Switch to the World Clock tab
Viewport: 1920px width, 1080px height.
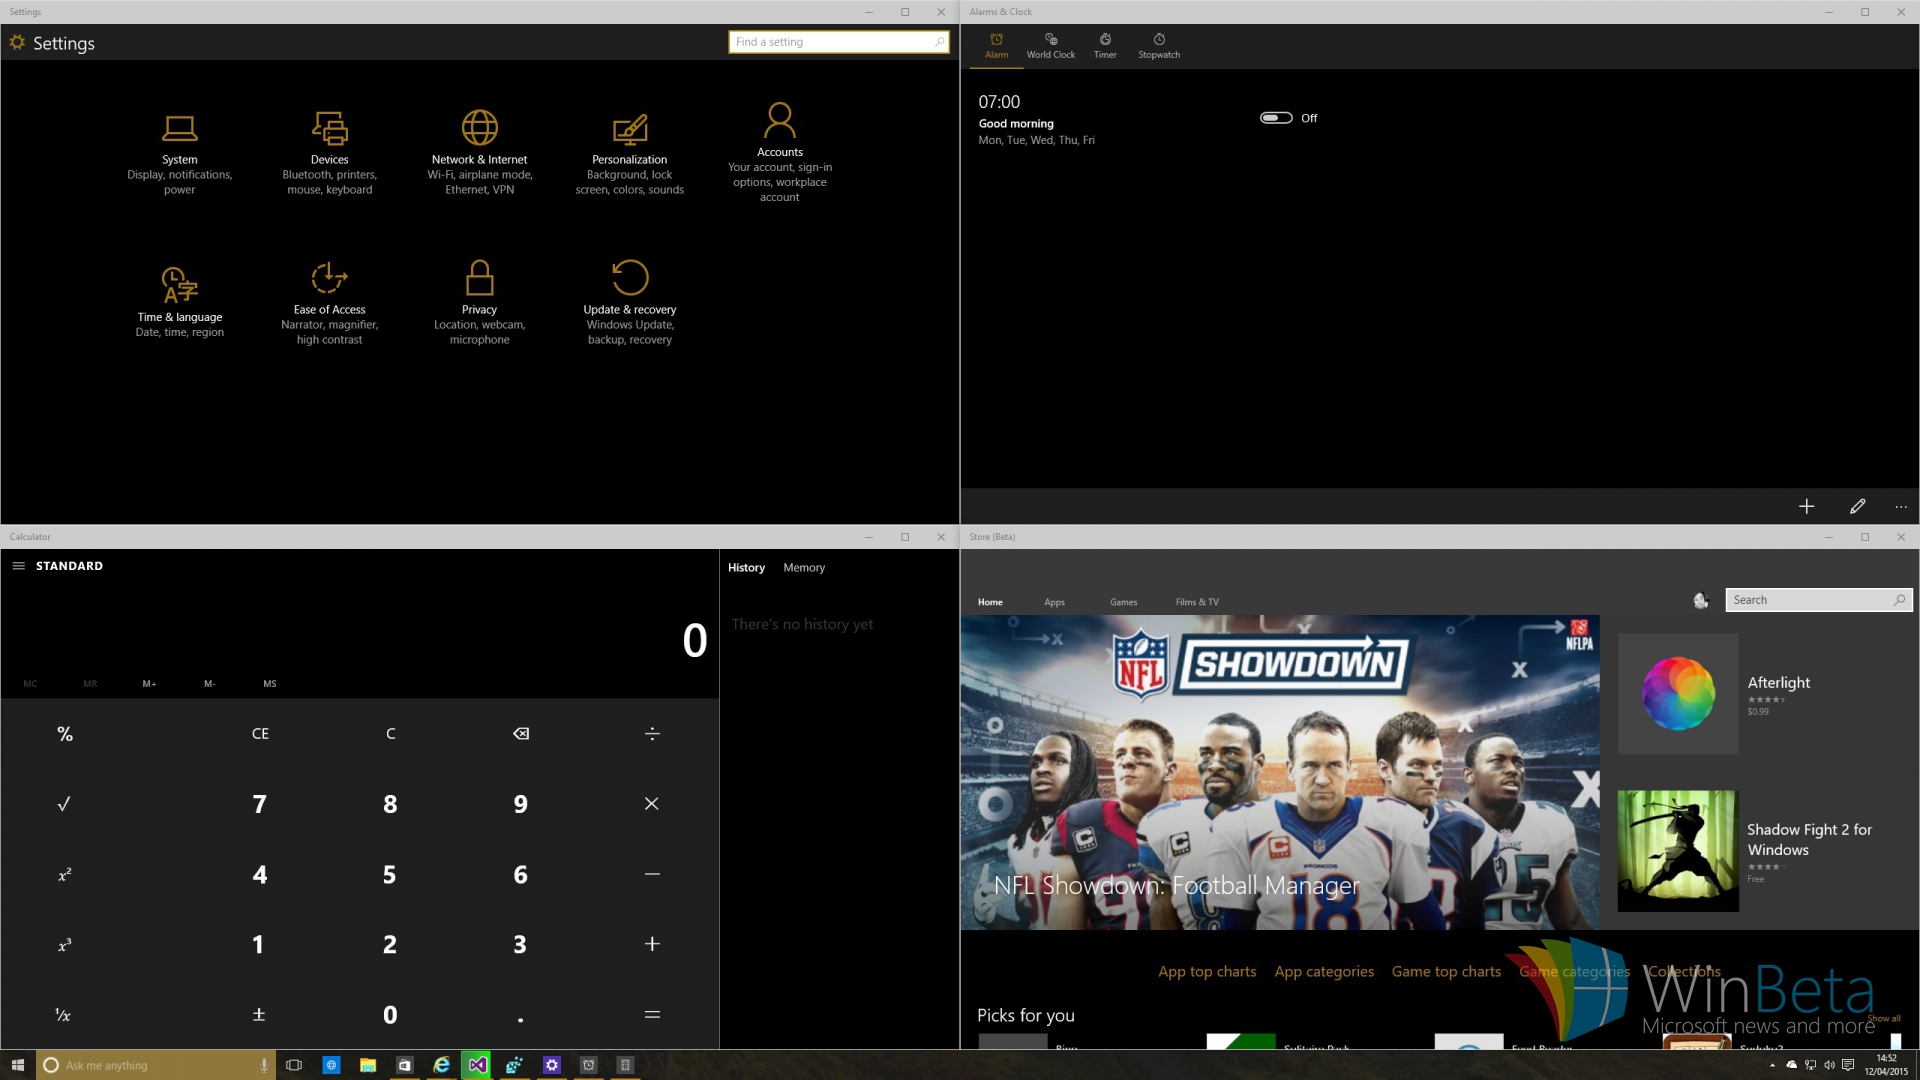[x=1050, y=46]
